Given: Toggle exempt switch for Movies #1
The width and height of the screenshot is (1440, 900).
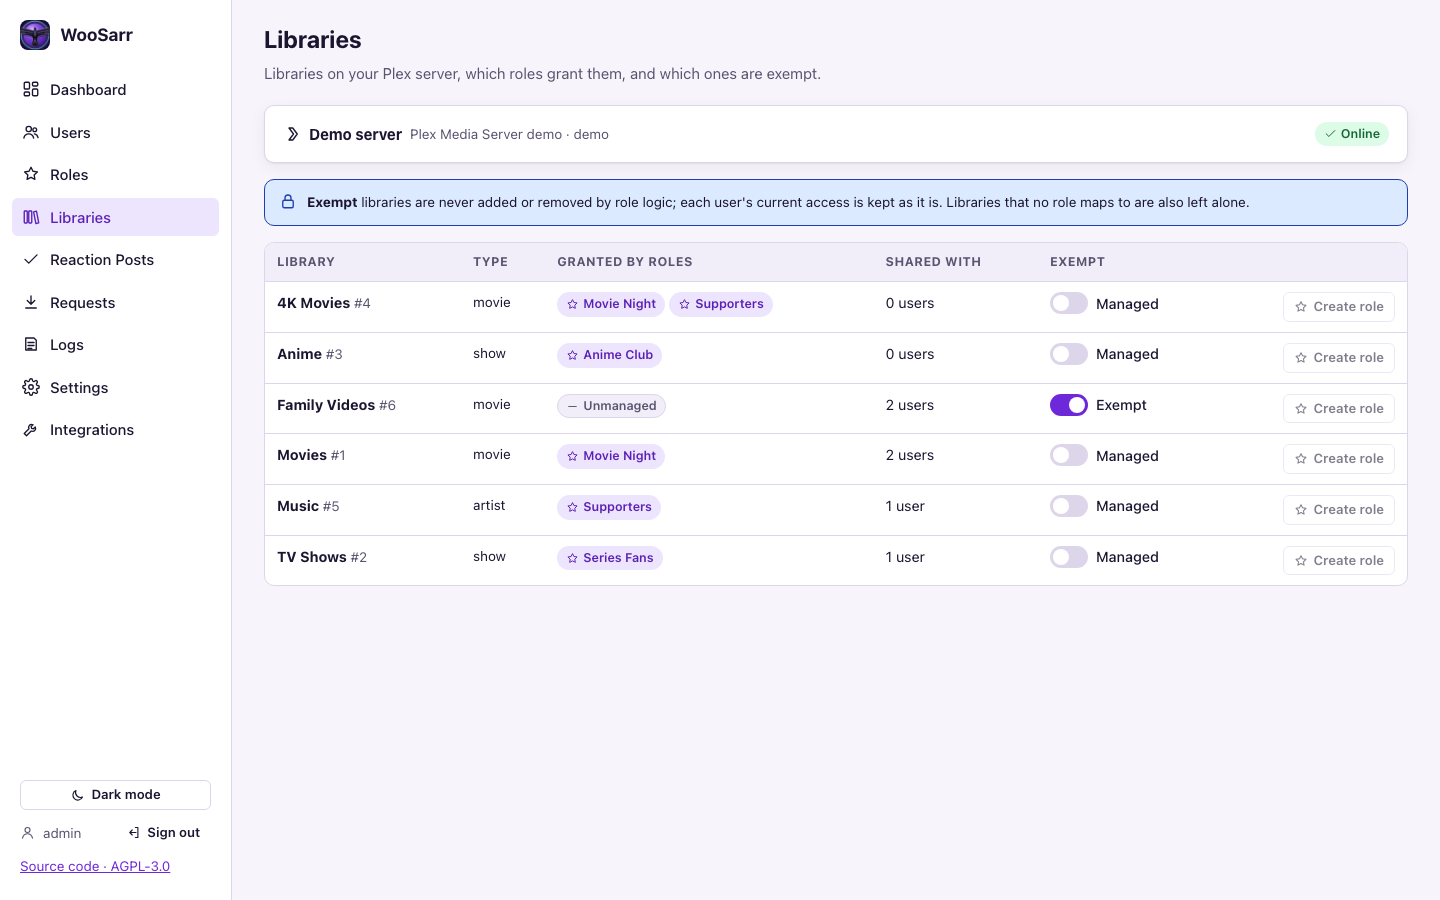Looking at the screenshot, I should point(1069,455).
